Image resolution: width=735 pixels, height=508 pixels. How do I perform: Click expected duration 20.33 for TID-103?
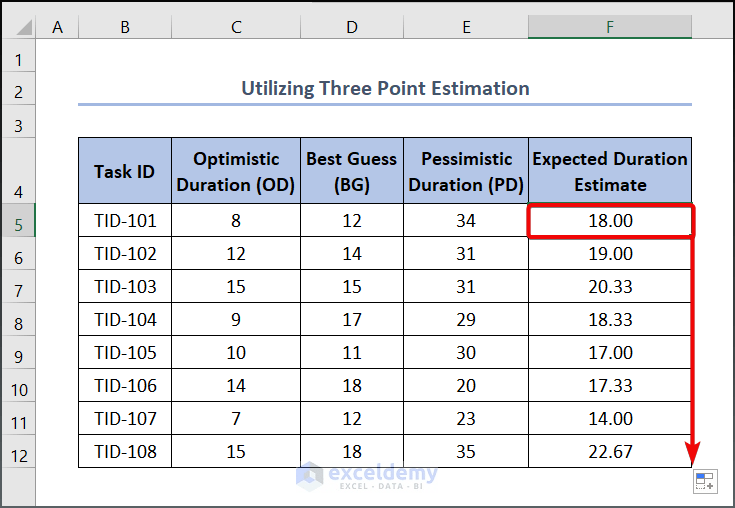(610, 286)
